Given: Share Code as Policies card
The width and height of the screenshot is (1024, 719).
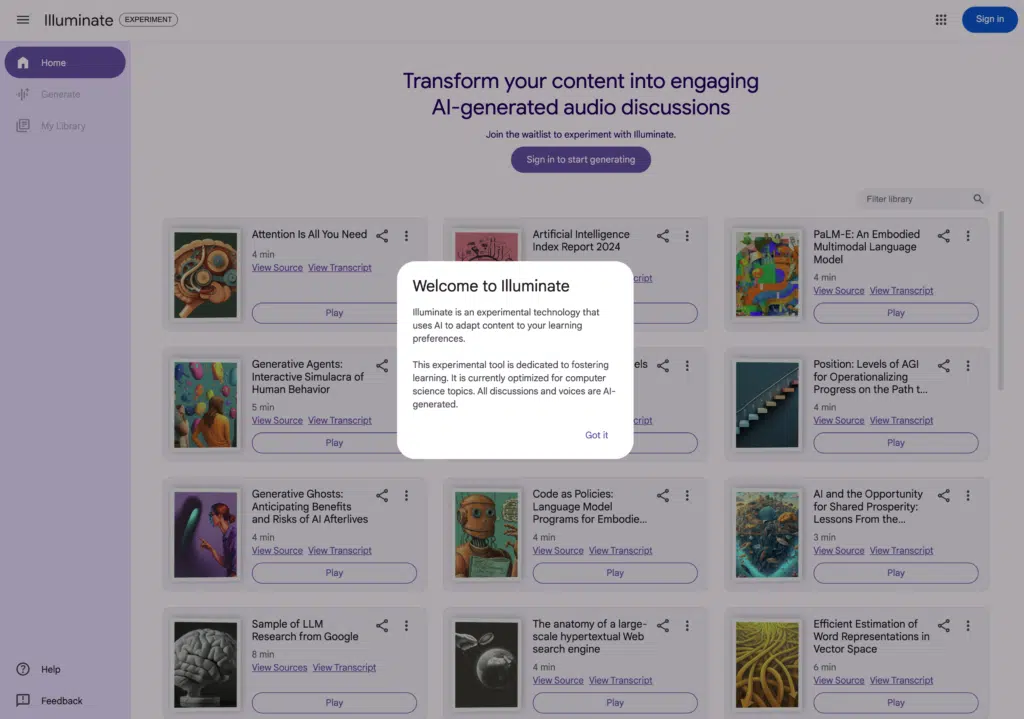Looking at the screenshot, I should pos(663,496).
